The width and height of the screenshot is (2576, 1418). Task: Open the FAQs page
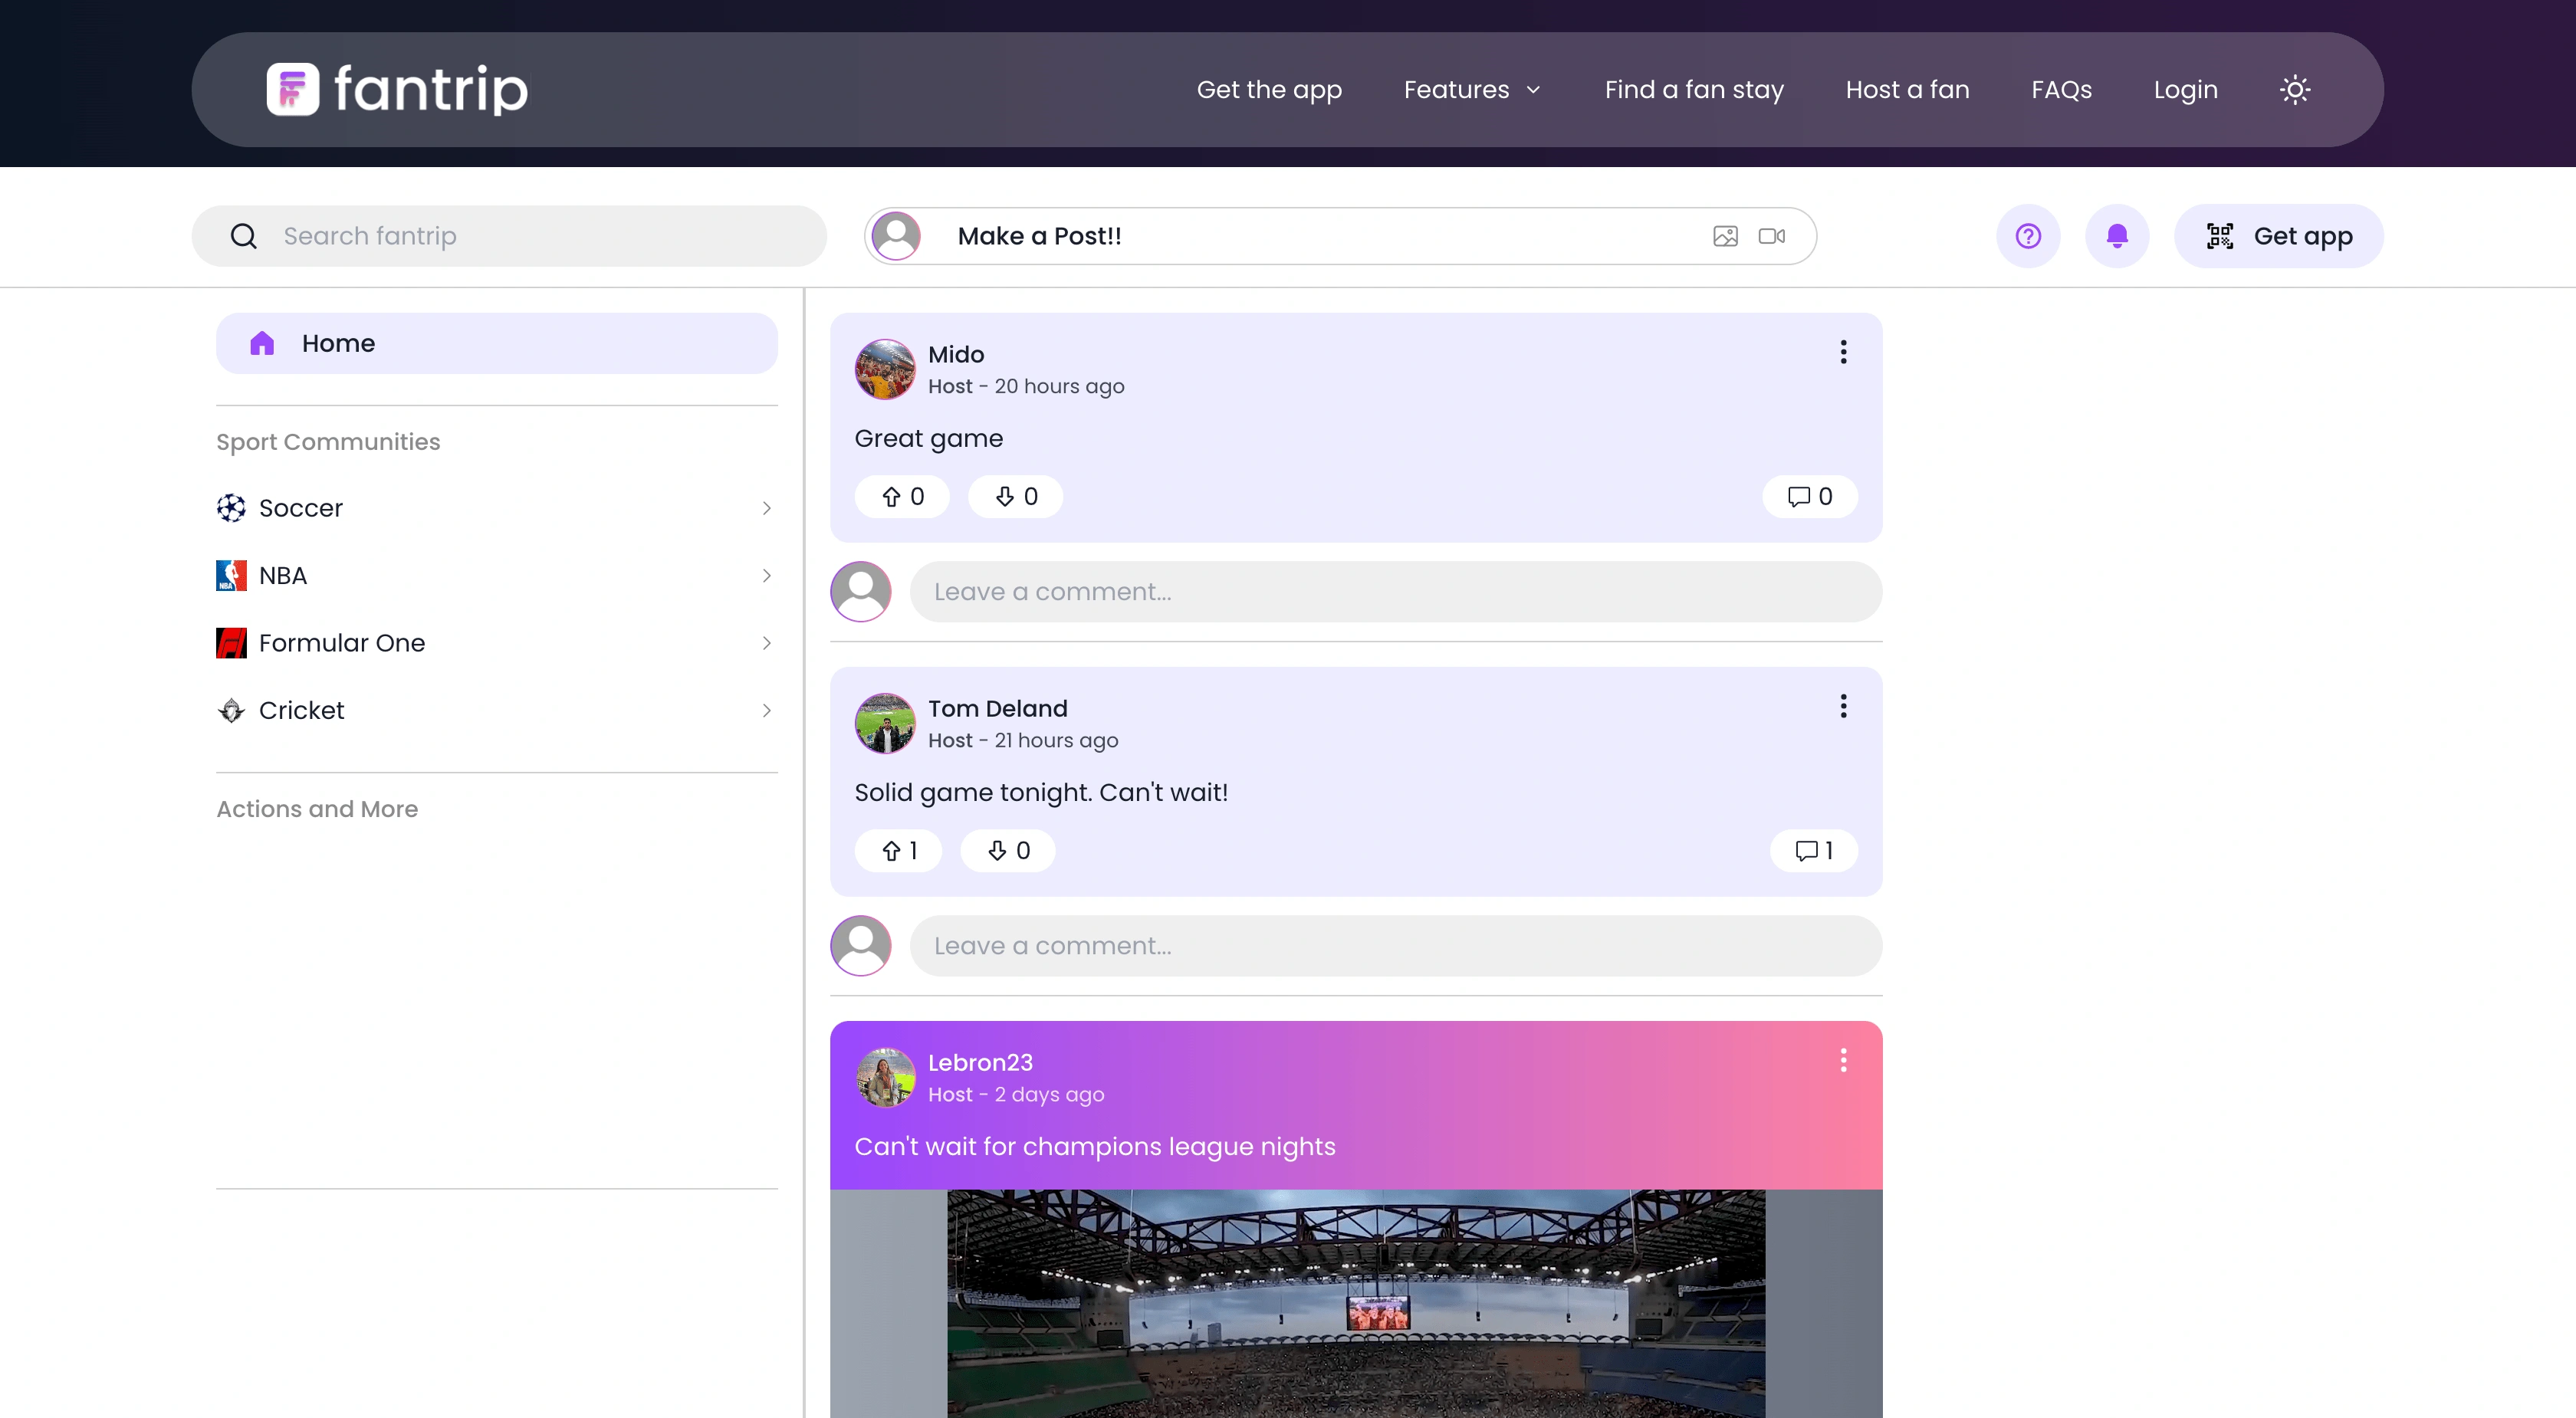click(x=2061, y=90)
